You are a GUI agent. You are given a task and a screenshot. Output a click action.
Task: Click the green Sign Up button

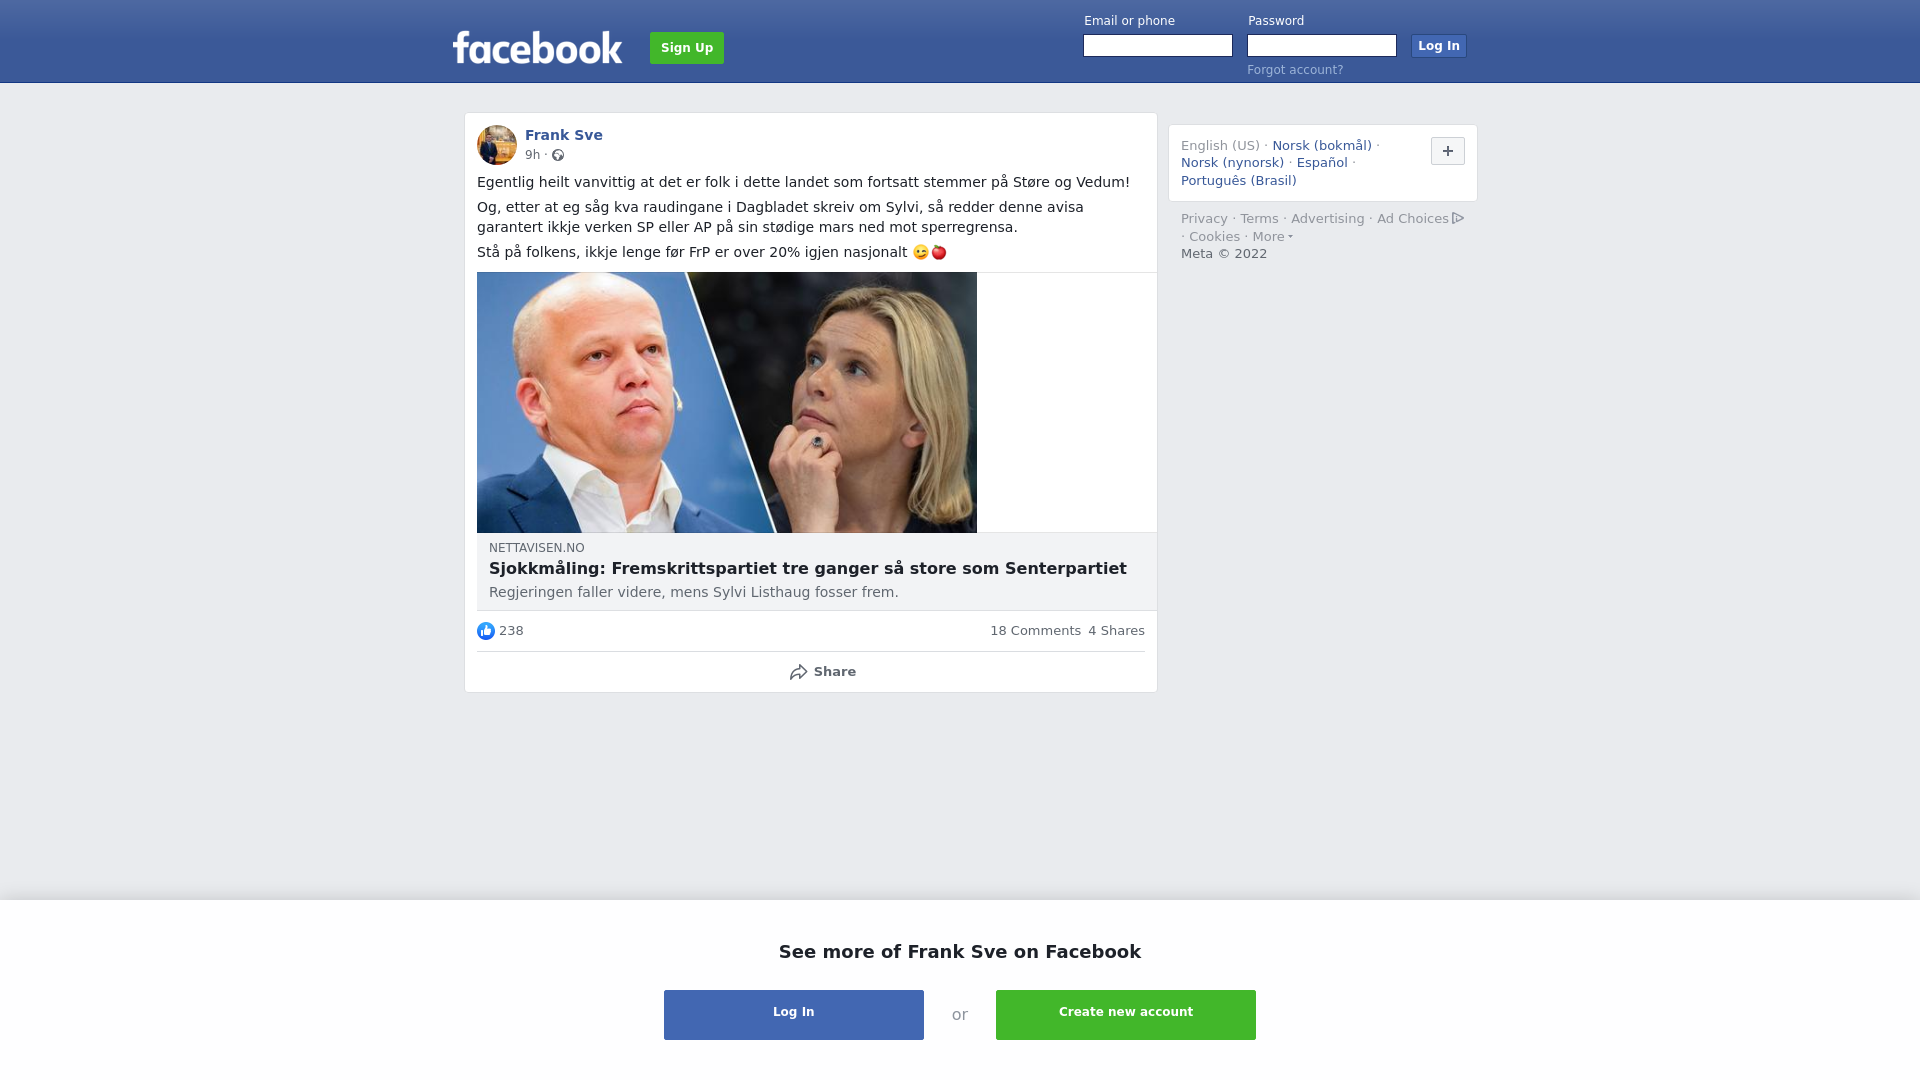(687, 48)
